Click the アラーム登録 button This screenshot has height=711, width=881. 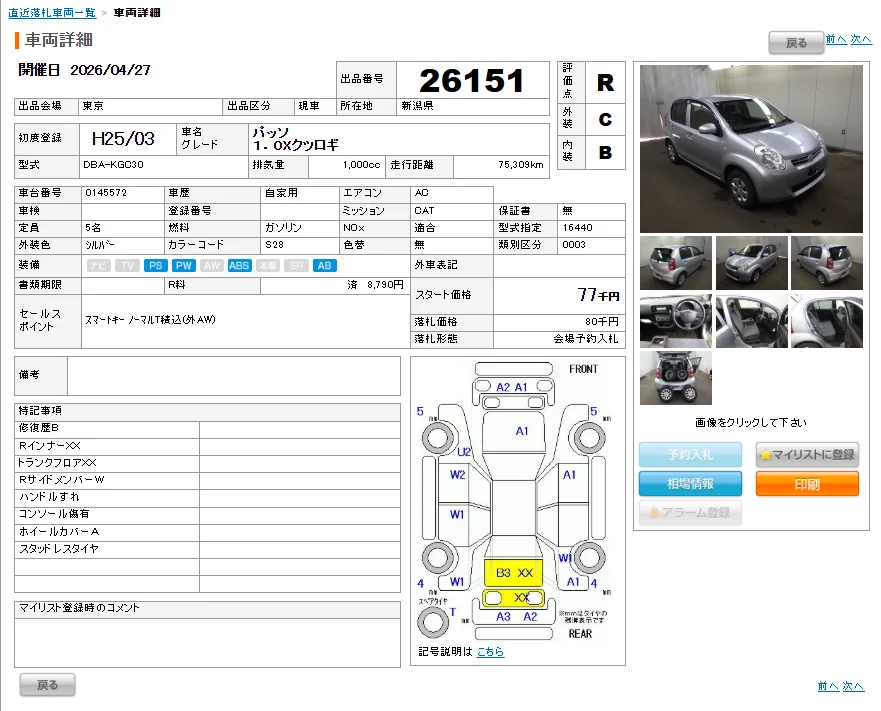(x=690, y=513)
